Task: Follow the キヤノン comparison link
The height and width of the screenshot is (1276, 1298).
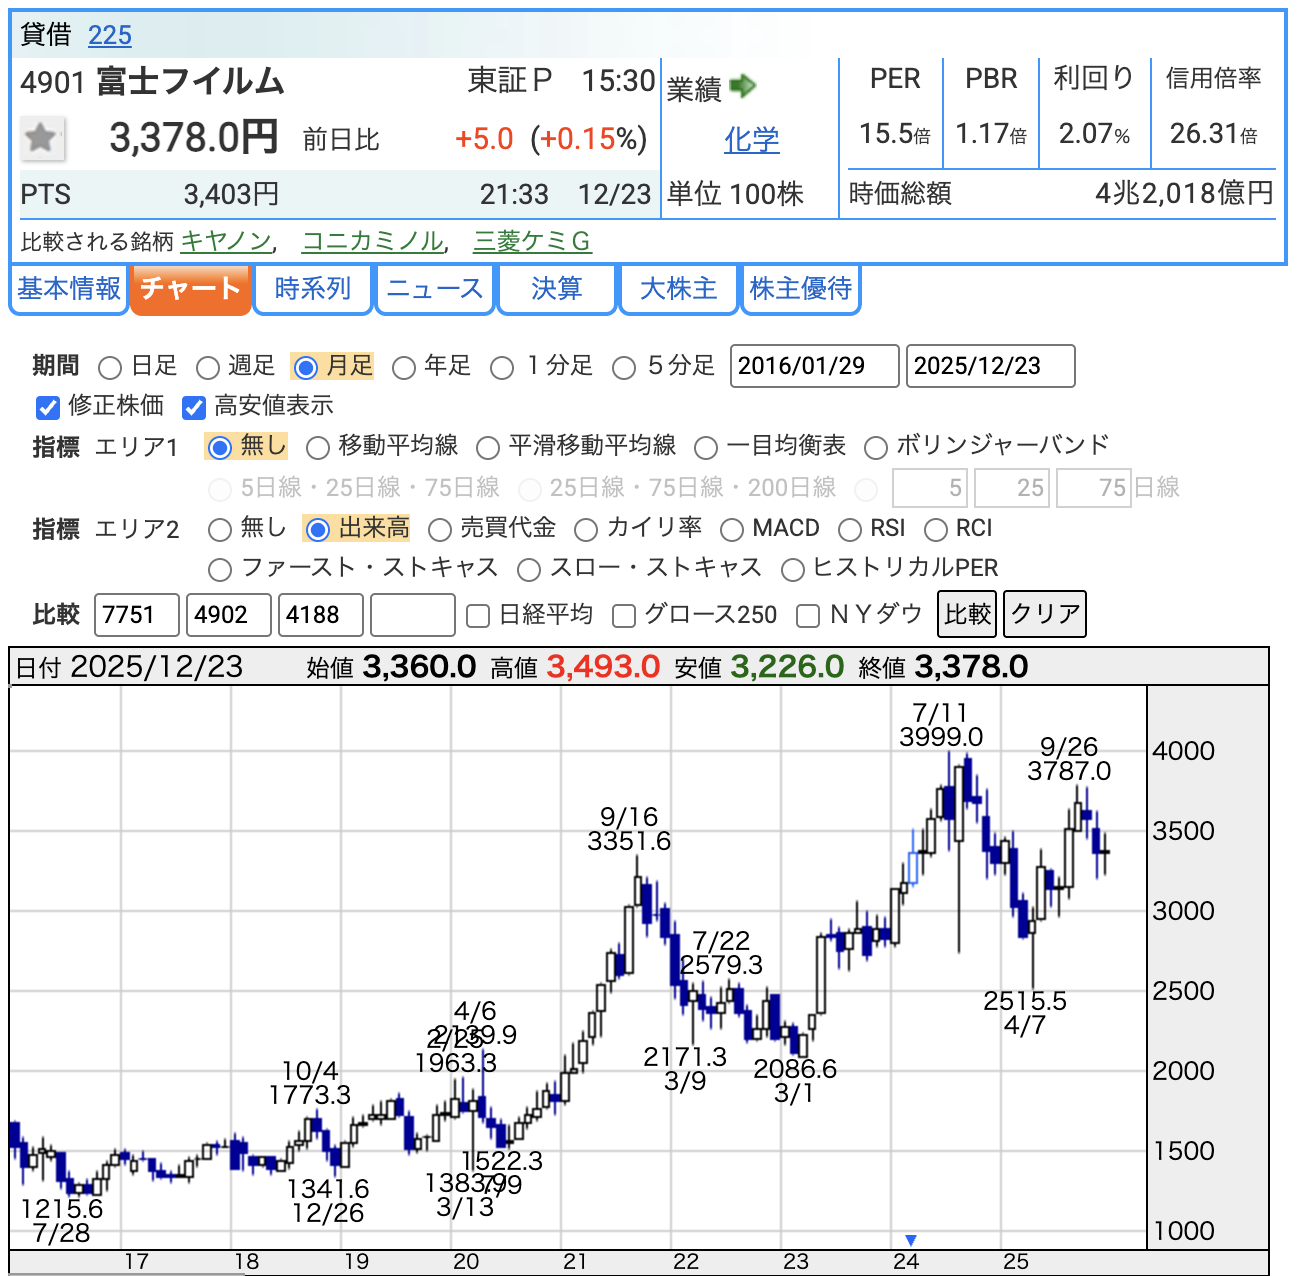Action: [226, 242]
